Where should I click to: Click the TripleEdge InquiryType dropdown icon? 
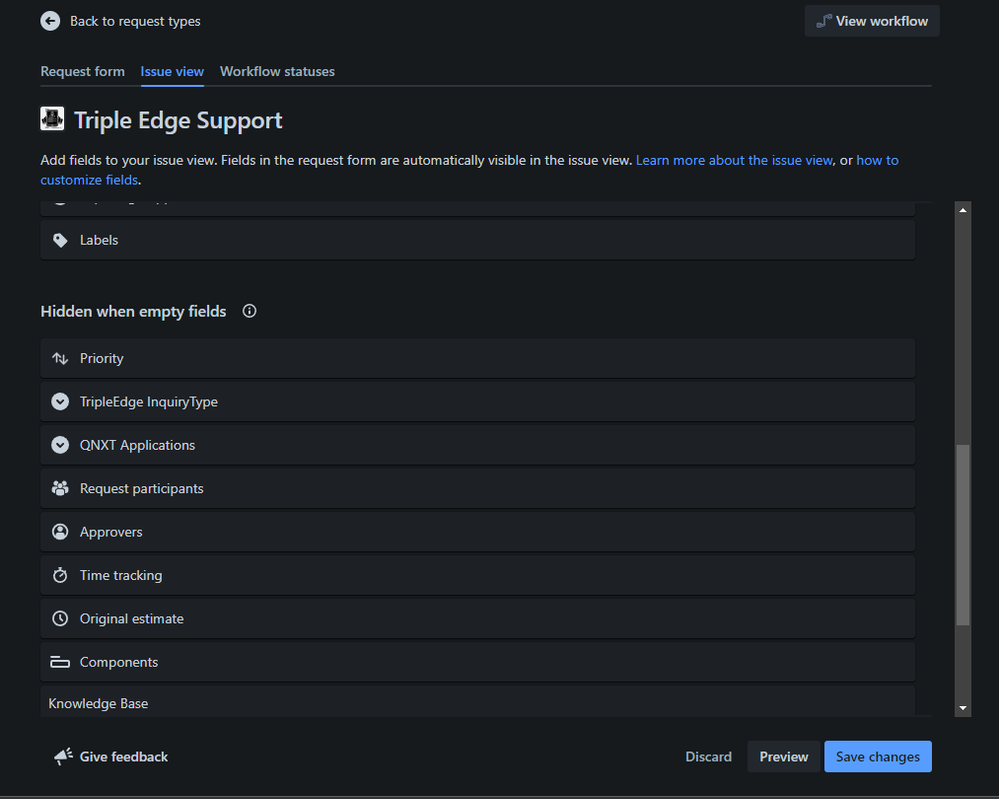pos(60,402)
